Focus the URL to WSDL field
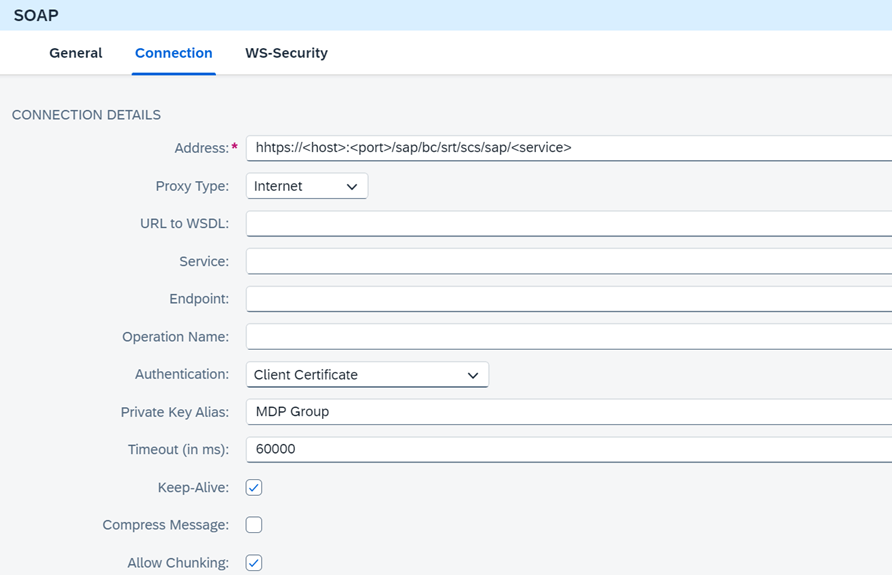The height and width of the screenshot is (575, 892). [568, 224]
